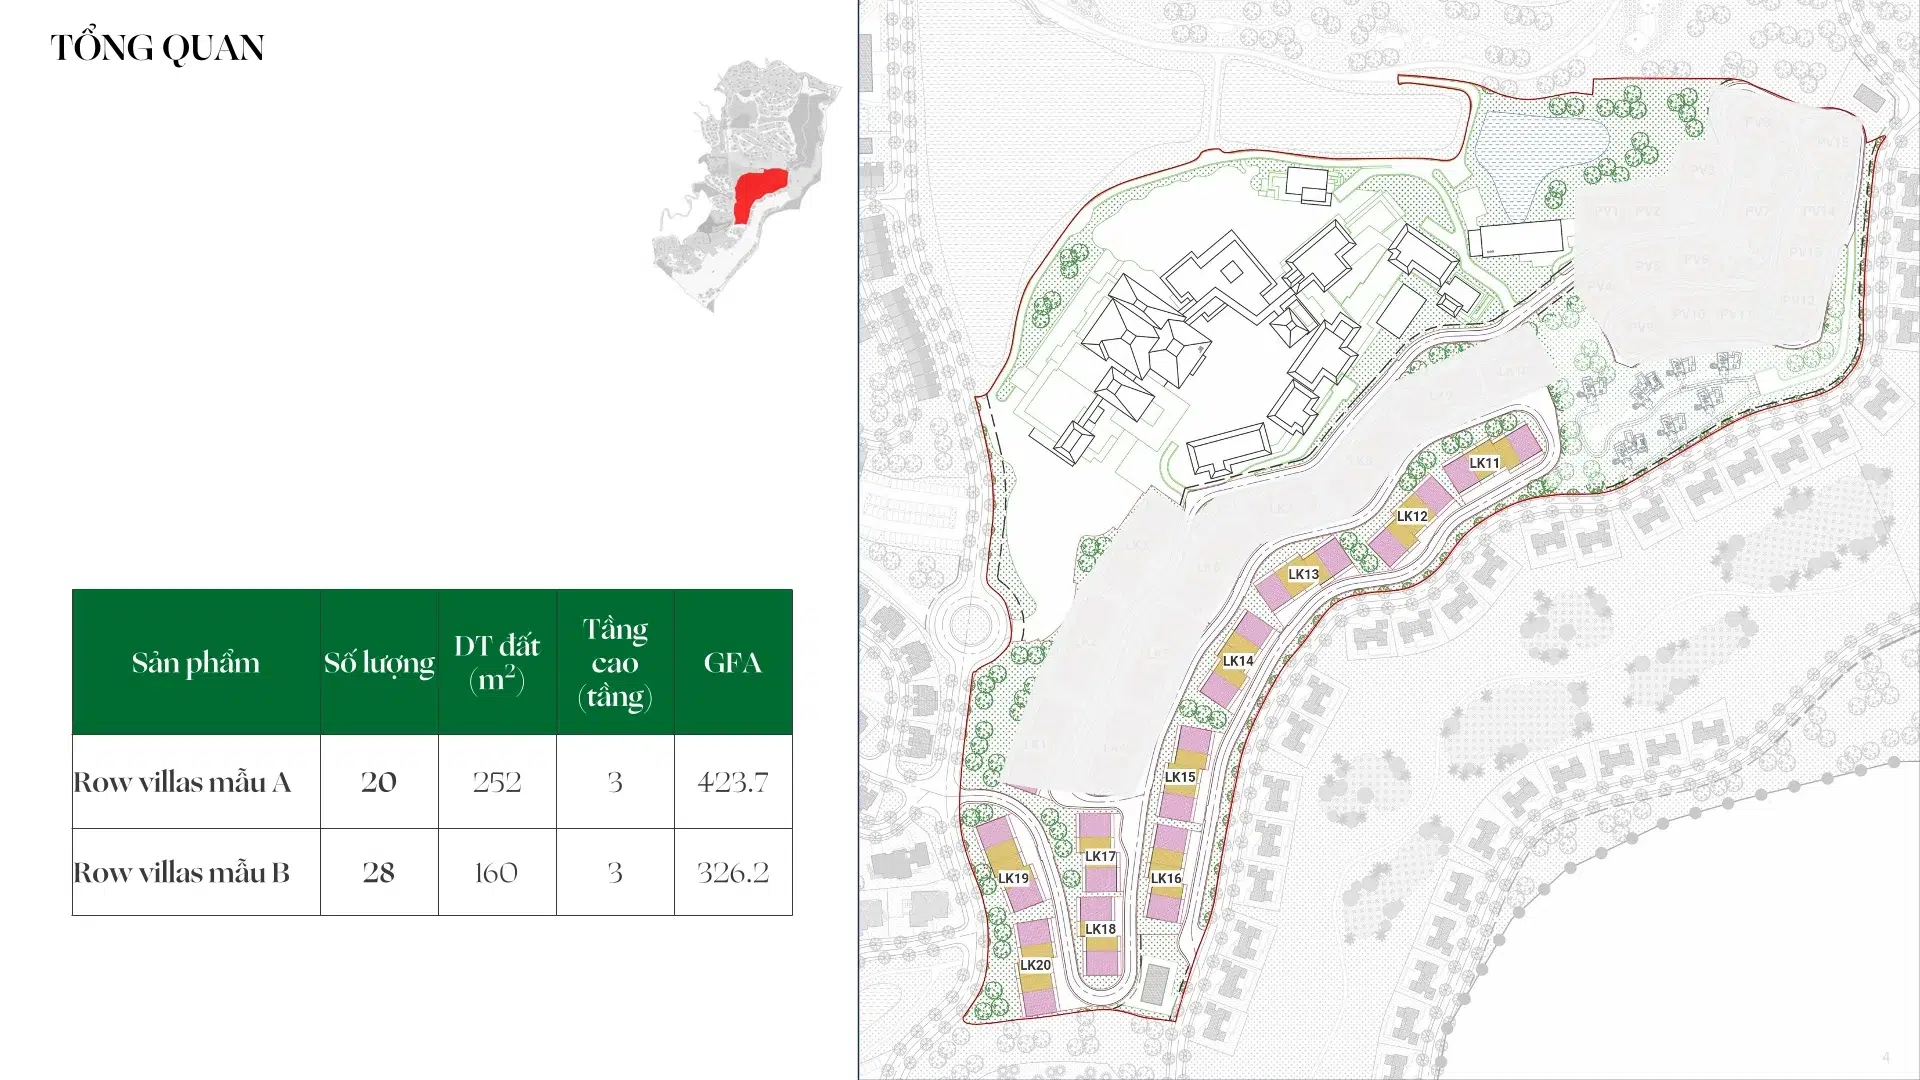Click the Tầng cao column header
1920x1080 pixels.
tap(614, 663)
